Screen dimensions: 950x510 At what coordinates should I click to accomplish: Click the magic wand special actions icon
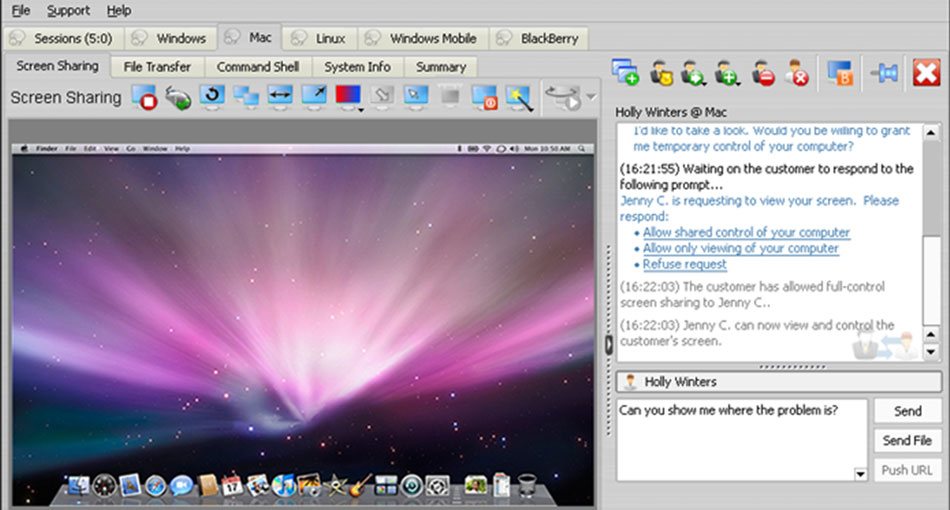click(519, 98)
